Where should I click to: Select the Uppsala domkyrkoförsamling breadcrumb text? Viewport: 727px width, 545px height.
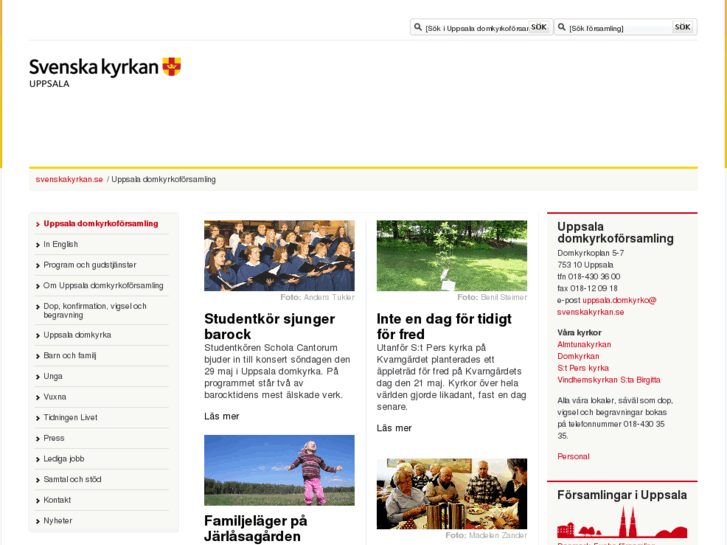point(163,180)
